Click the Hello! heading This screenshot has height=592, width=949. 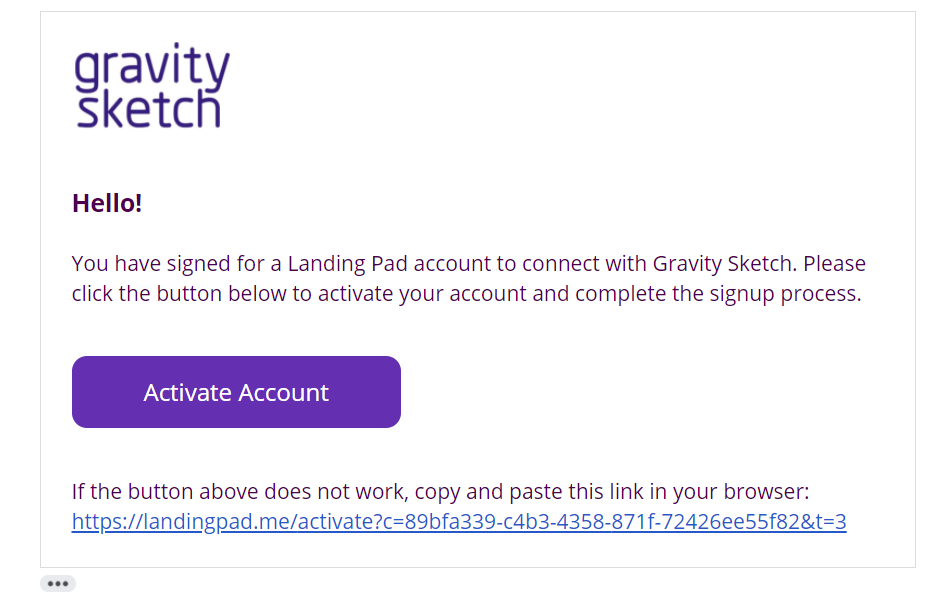(x=107, y=203)
